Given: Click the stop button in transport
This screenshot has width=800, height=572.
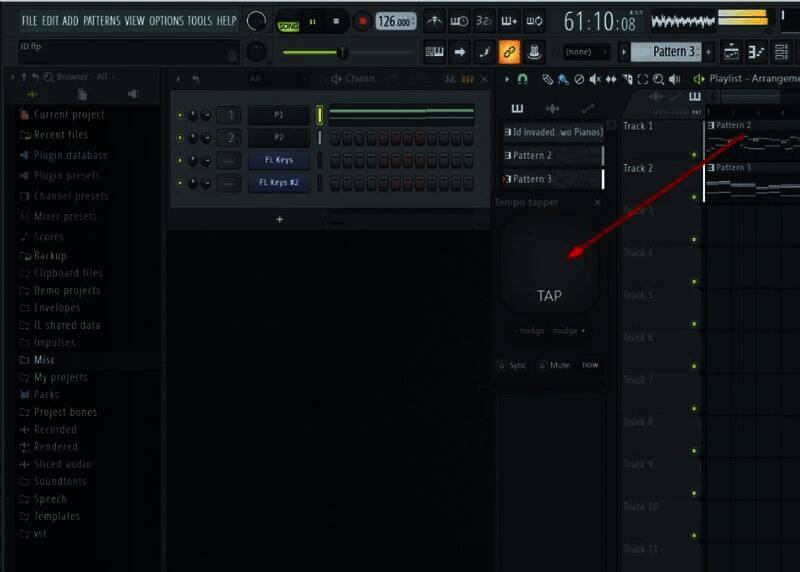Looking at the screenshot, I should pyautogui.click(x=336, y=21).
